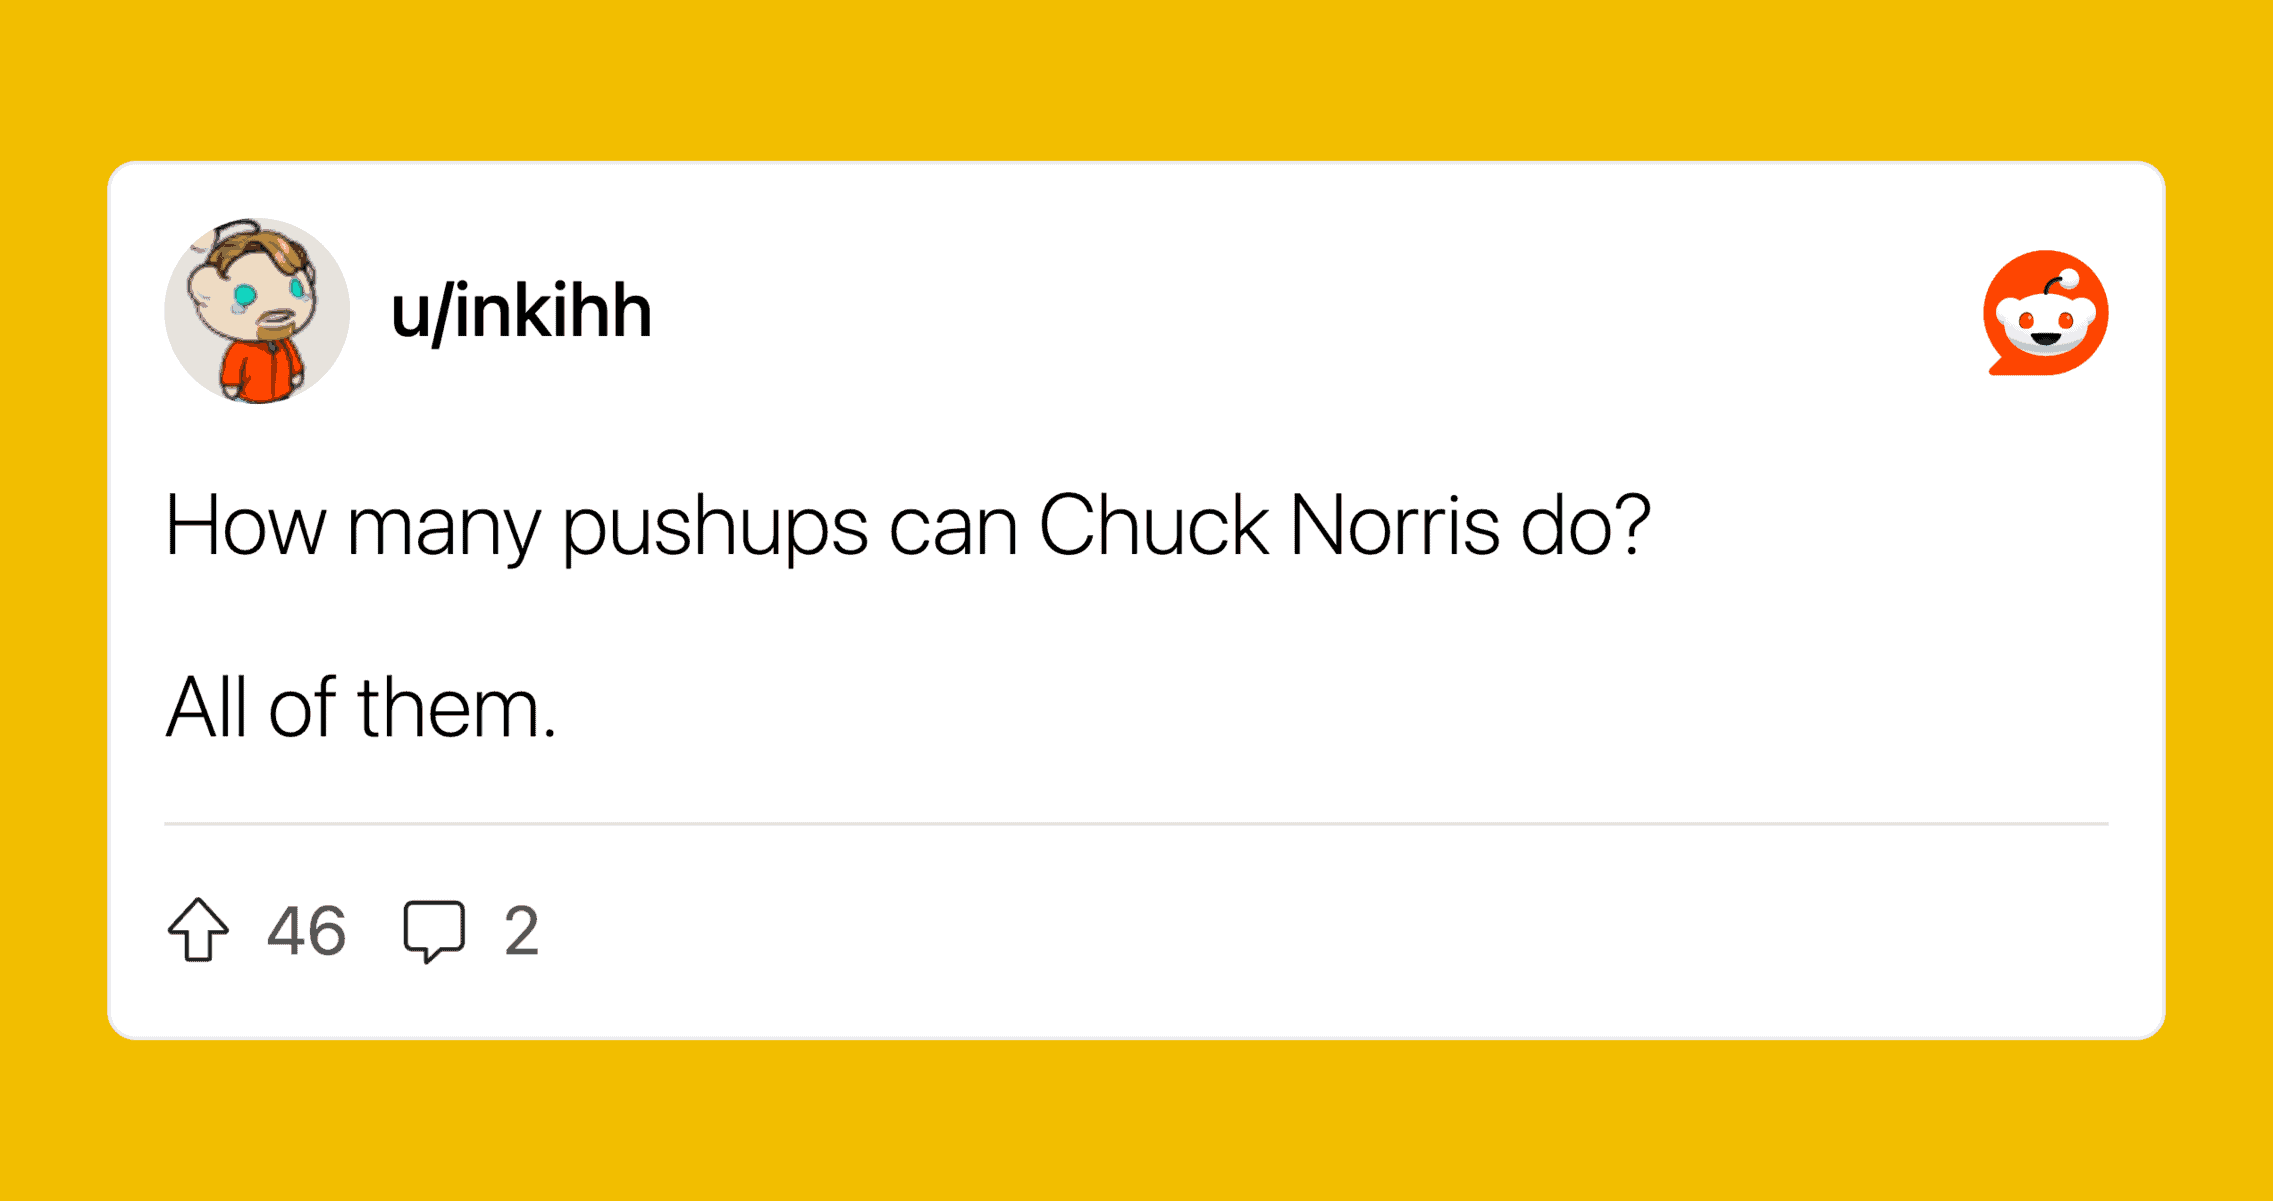The width and height of the screenshot is (2273, 1201).
Task: Click the word "Chuck" in the post title
Action: pyautogui.click(x=1153, y=526)
